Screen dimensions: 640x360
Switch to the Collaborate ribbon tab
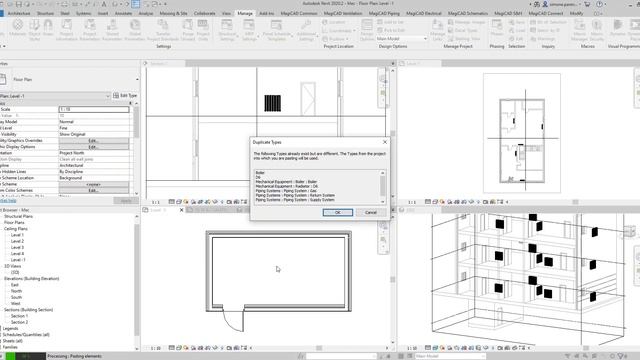(204, 13)
